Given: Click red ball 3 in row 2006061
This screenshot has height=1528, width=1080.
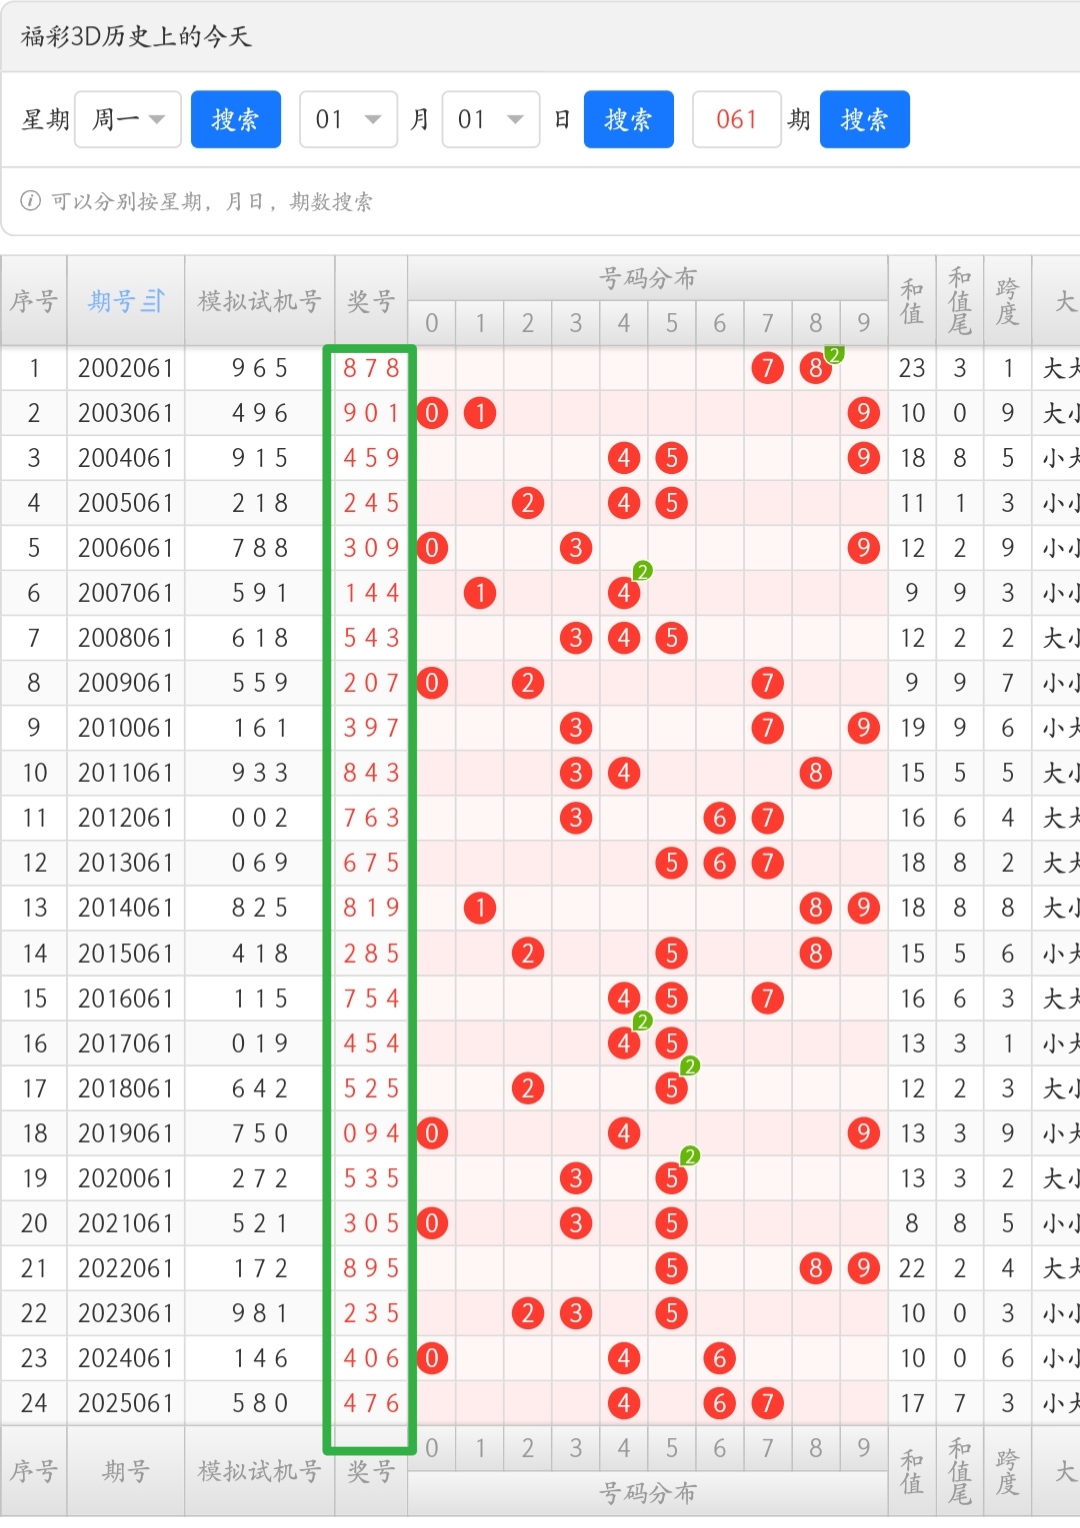Looking at the screenshot, I should coord(576,548).
